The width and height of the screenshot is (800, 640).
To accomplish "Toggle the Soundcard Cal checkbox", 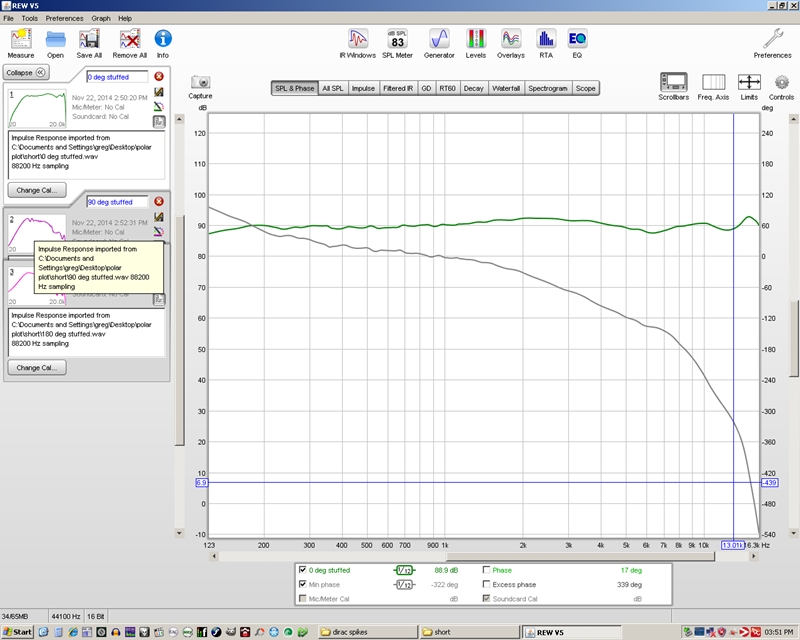I will (x=486, y=599).
